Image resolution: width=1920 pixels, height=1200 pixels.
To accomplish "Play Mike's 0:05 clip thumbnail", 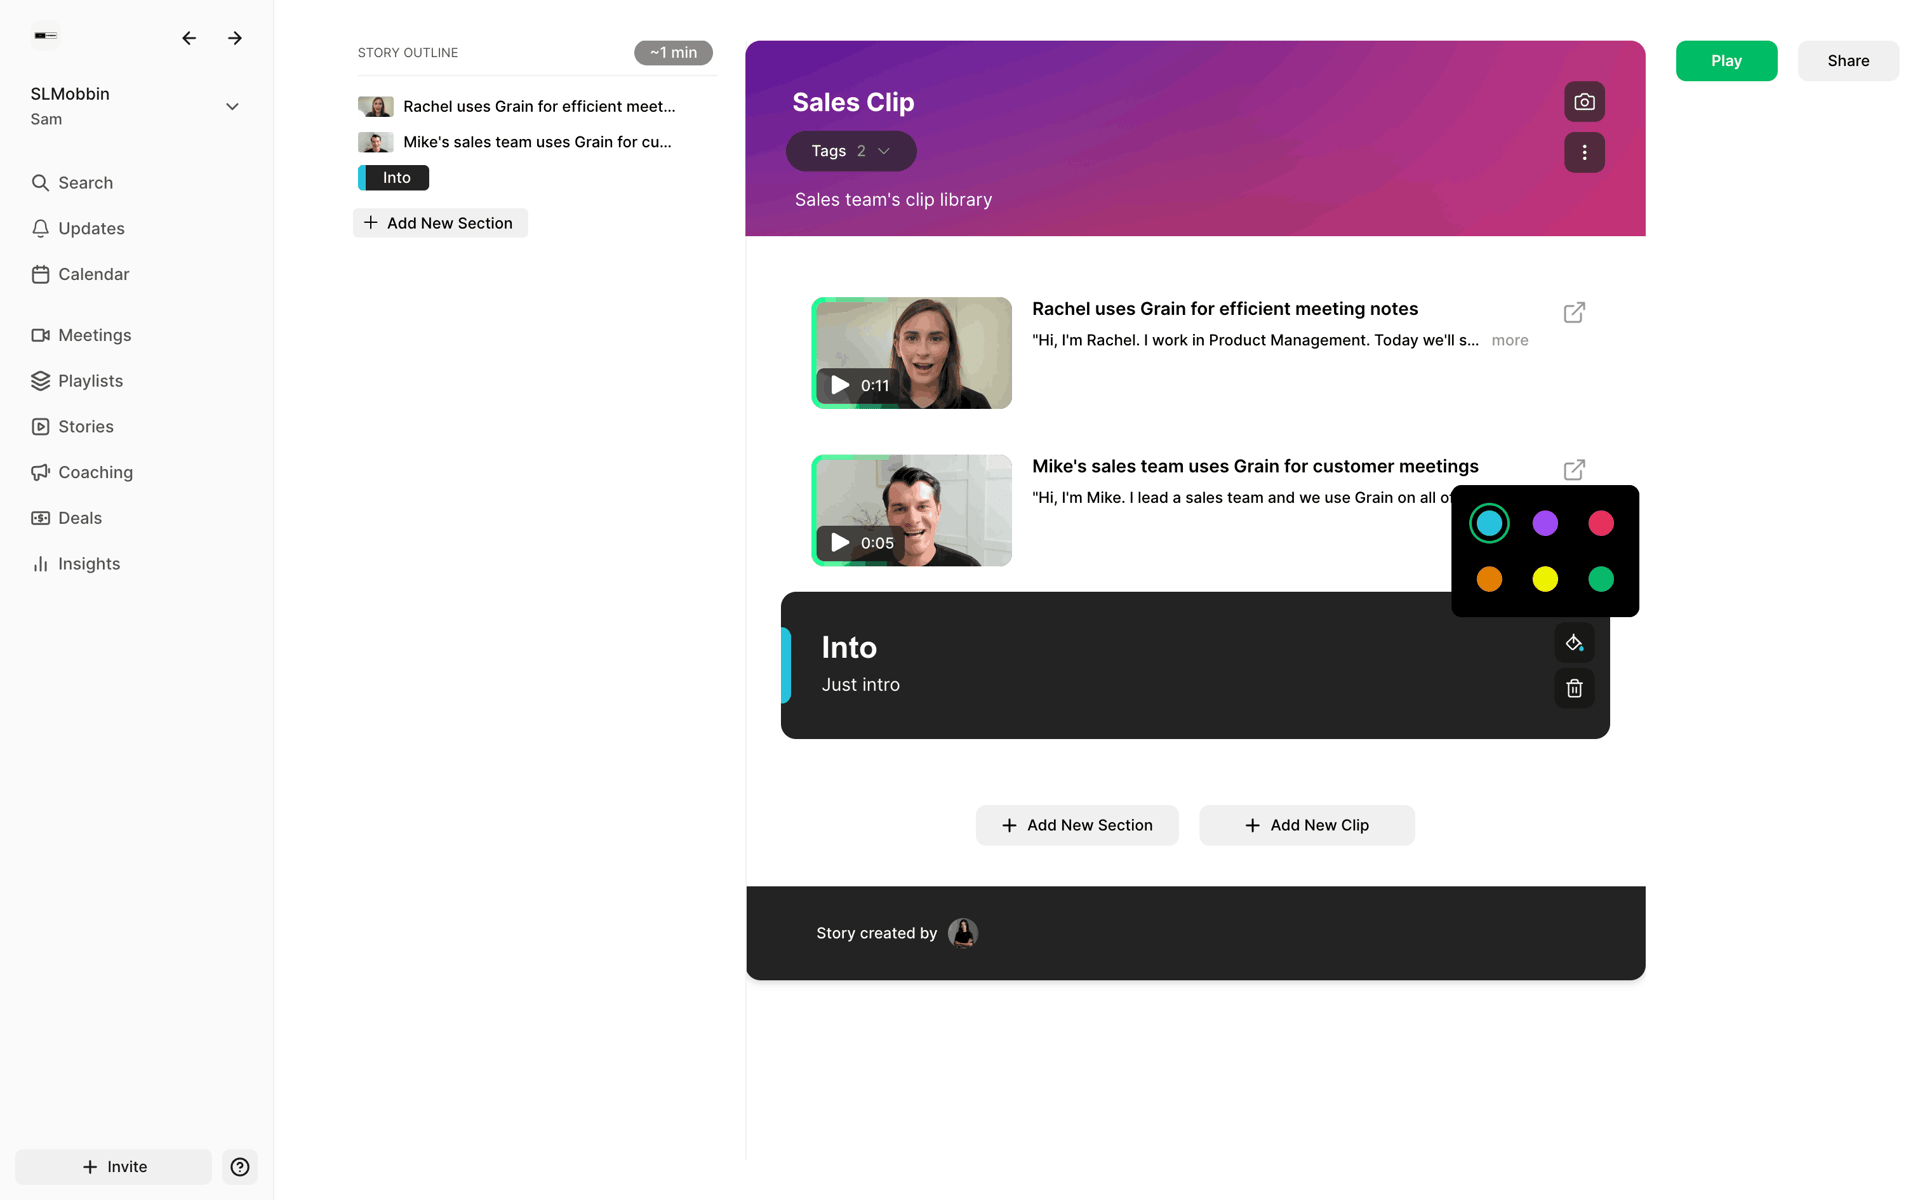I will pos(911,511).
